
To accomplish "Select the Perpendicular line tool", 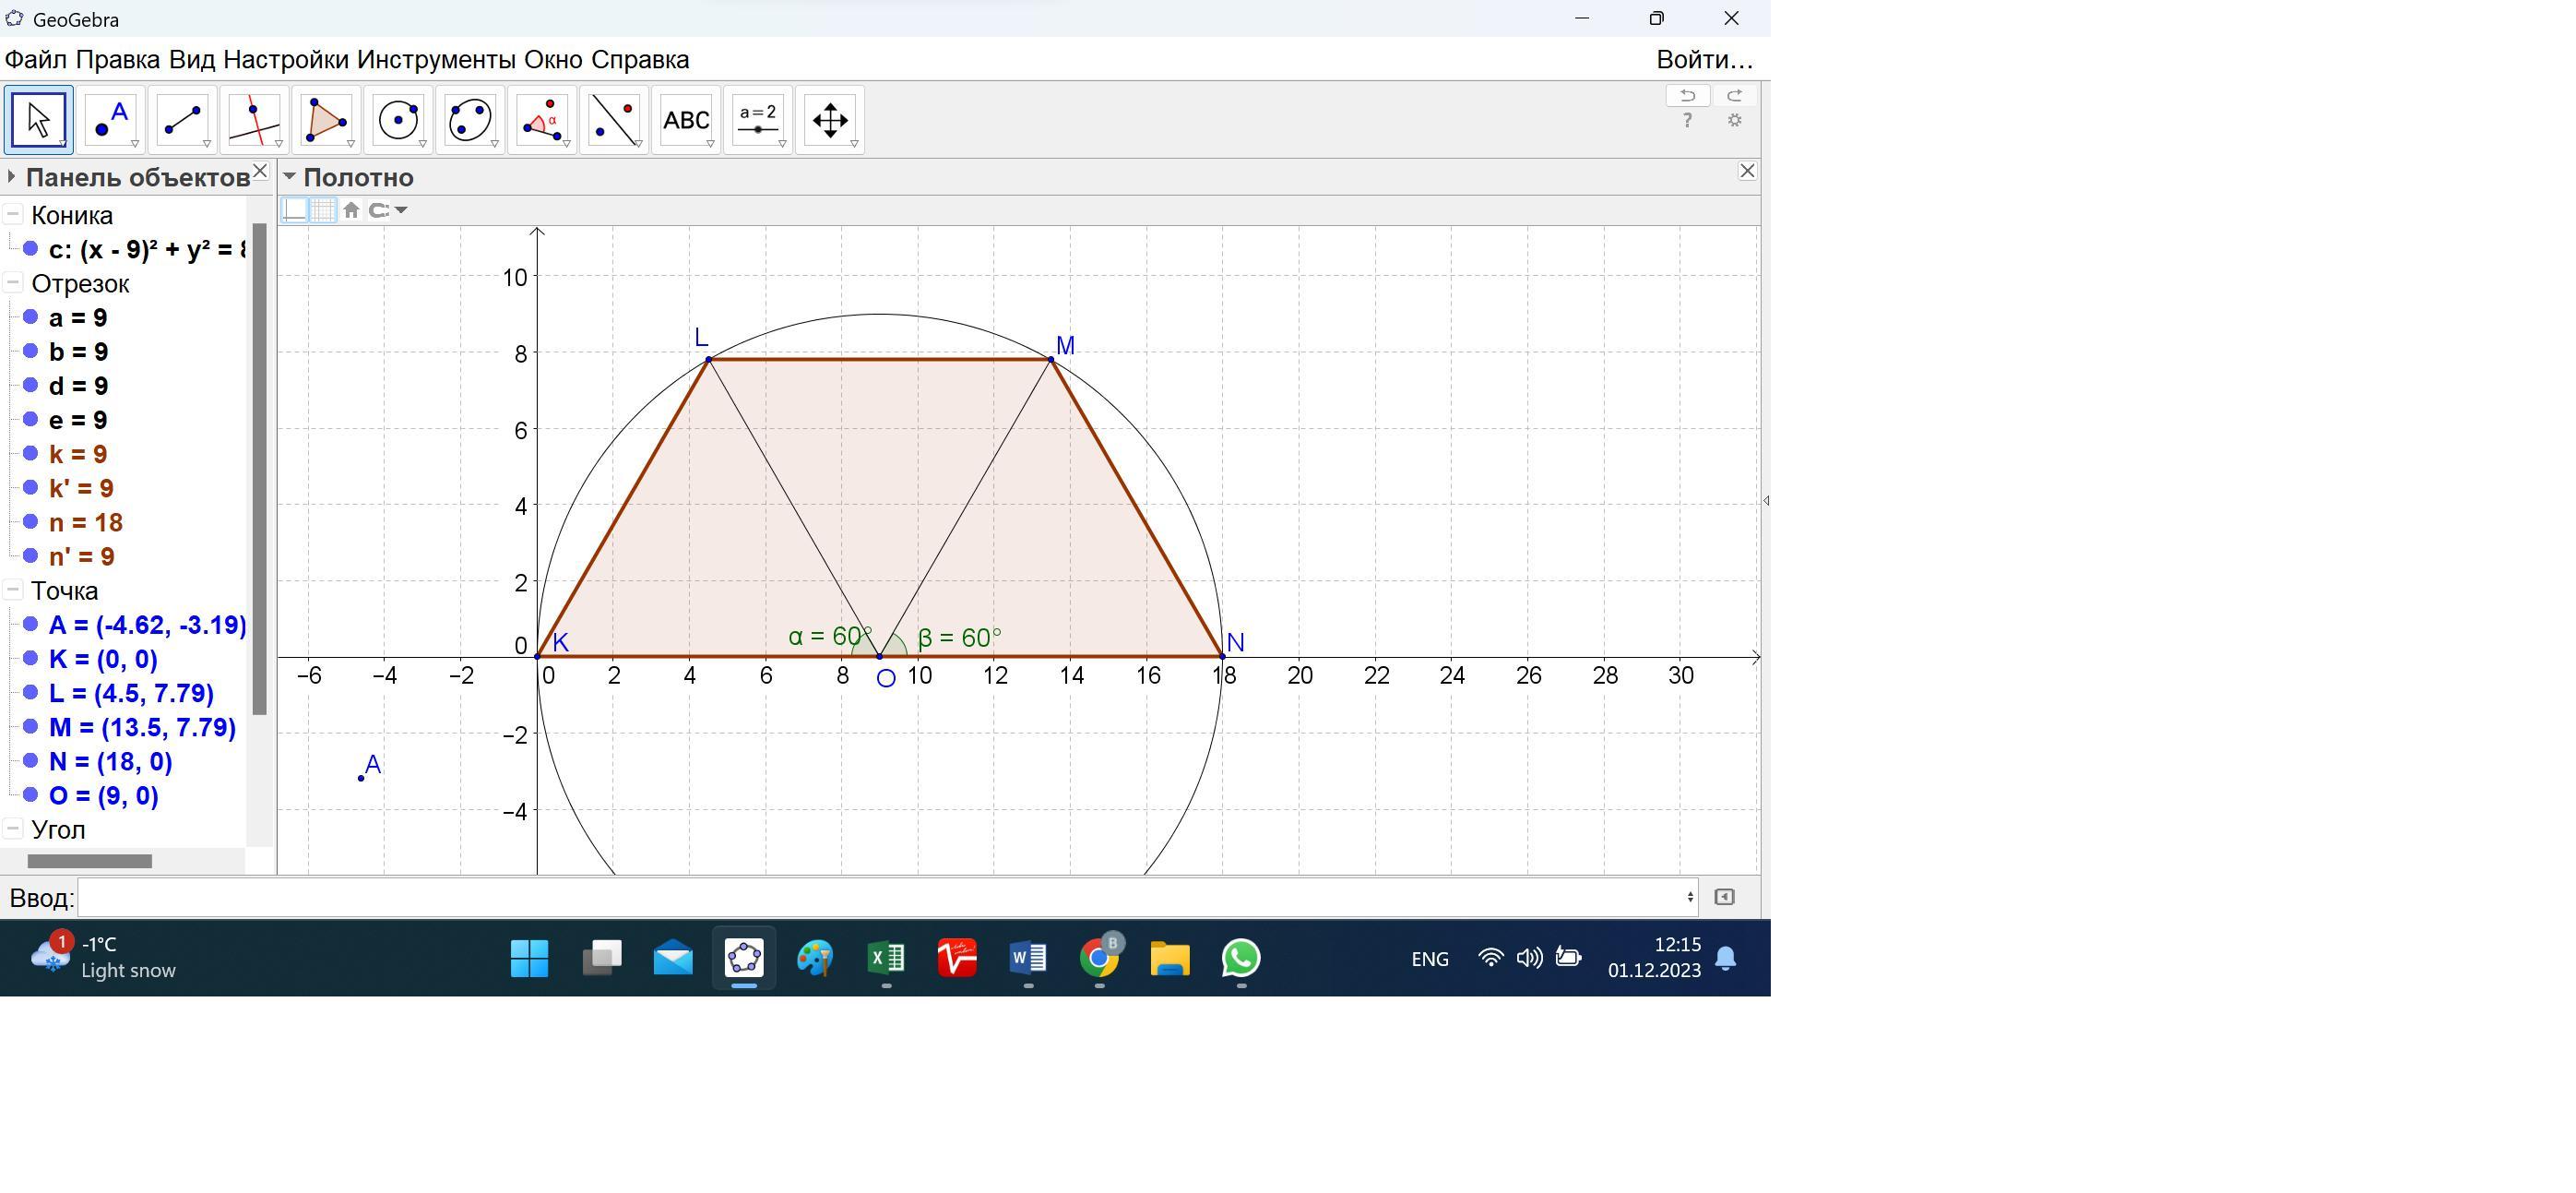I will coord(254,120).
